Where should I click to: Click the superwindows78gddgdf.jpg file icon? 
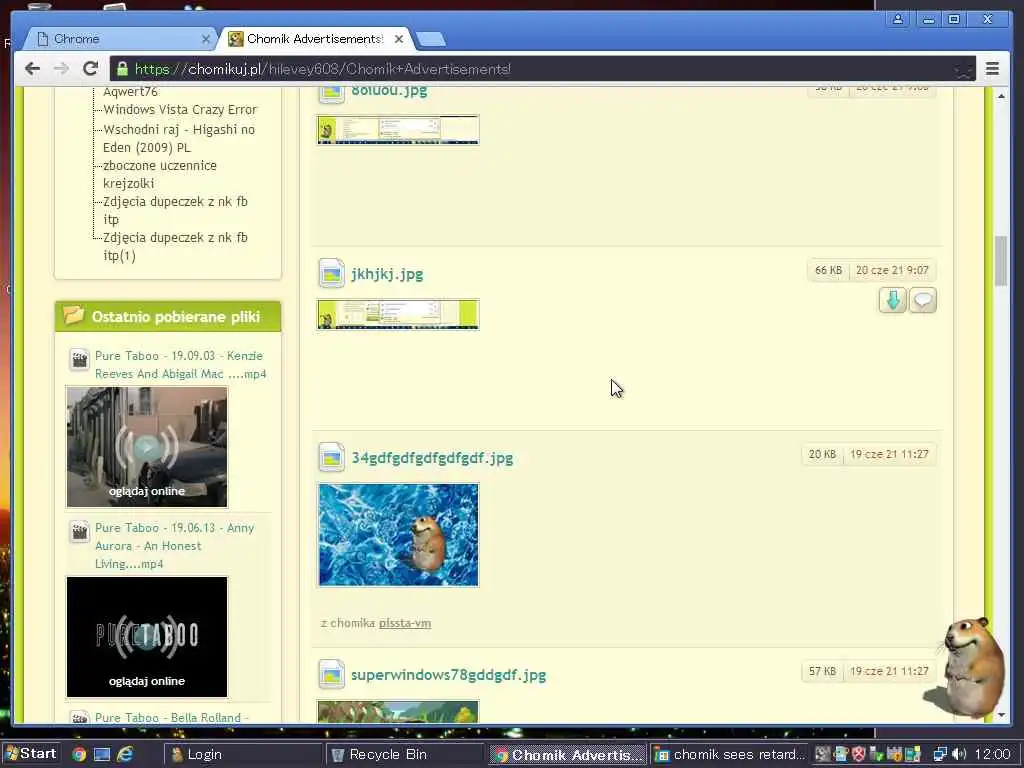point(331,675)
